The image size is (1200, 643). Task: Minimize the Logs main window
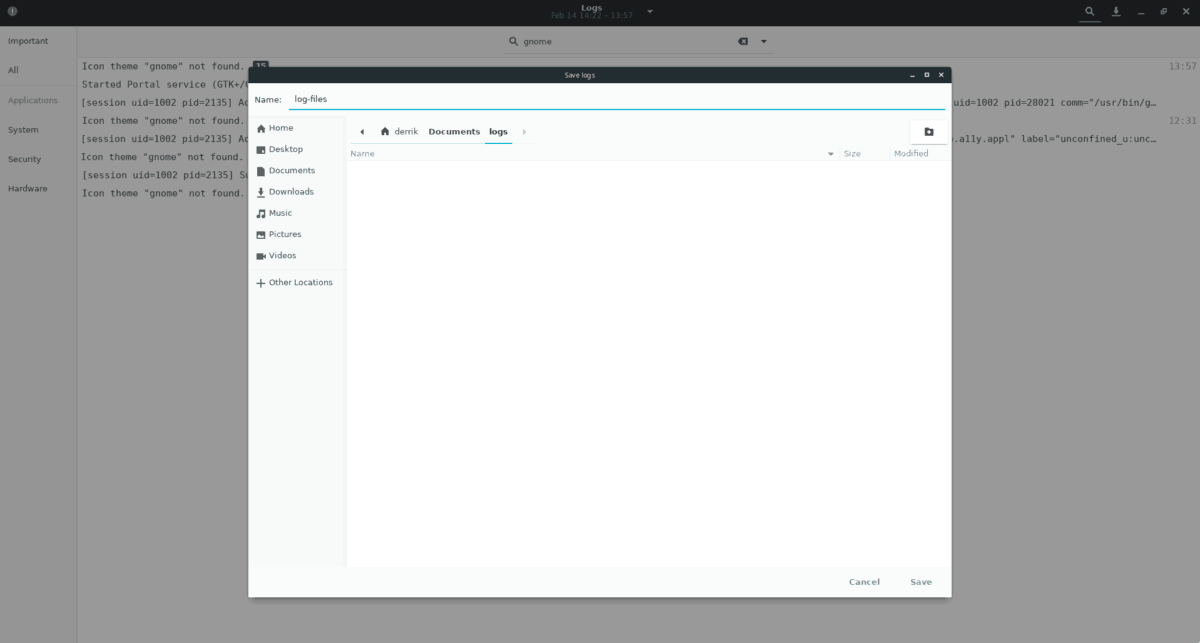click(x=1142, y=12)
